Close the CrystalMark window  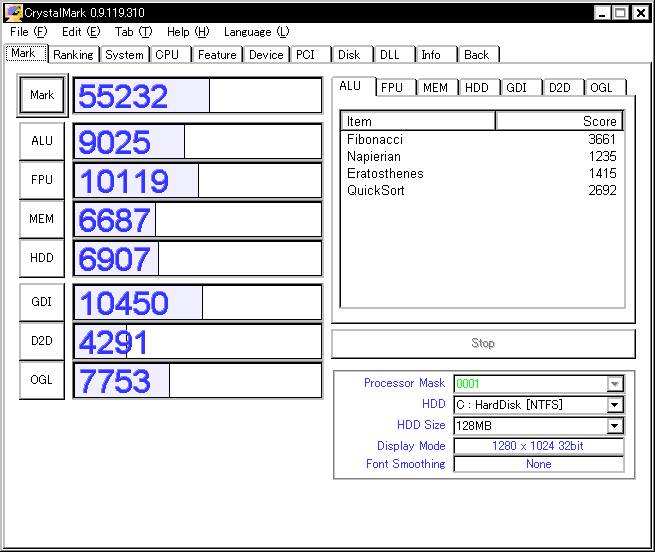tap(640, 13)
